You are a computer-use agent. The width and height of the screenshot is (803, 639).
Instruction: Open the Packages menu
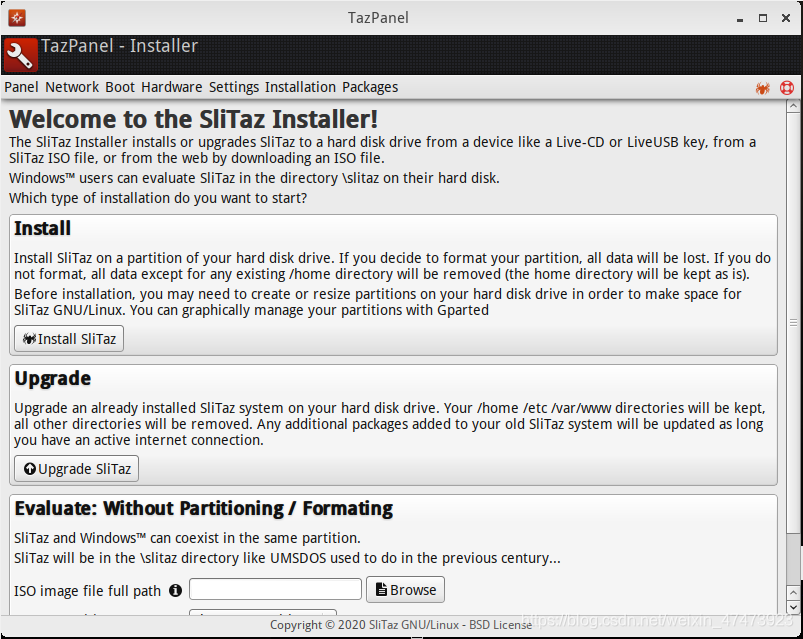[370, 87]
